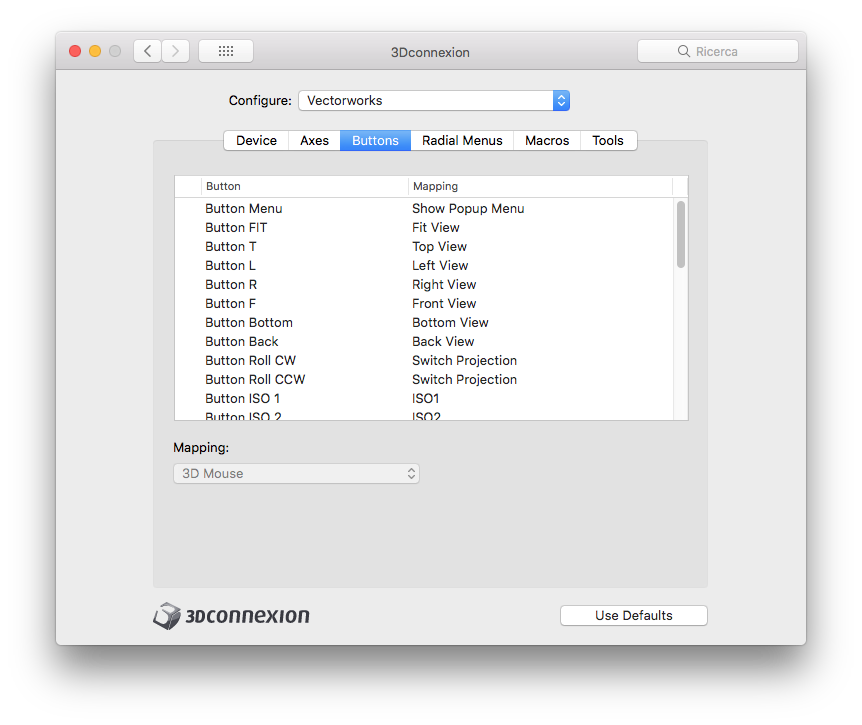
Task: Click the 3Dconnexion logo
Action: tap(231, 616)
